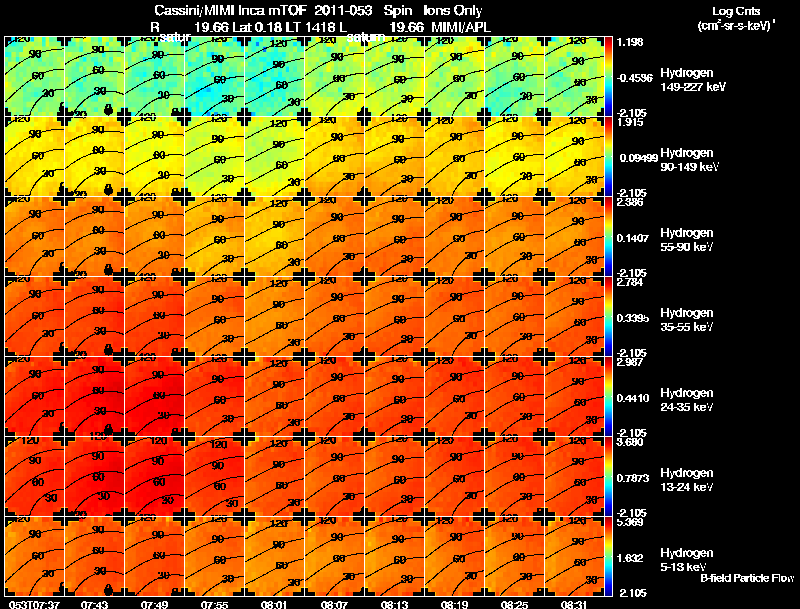Click the color bar for the 35-55 keV row
800x609 pixels.
608,317
